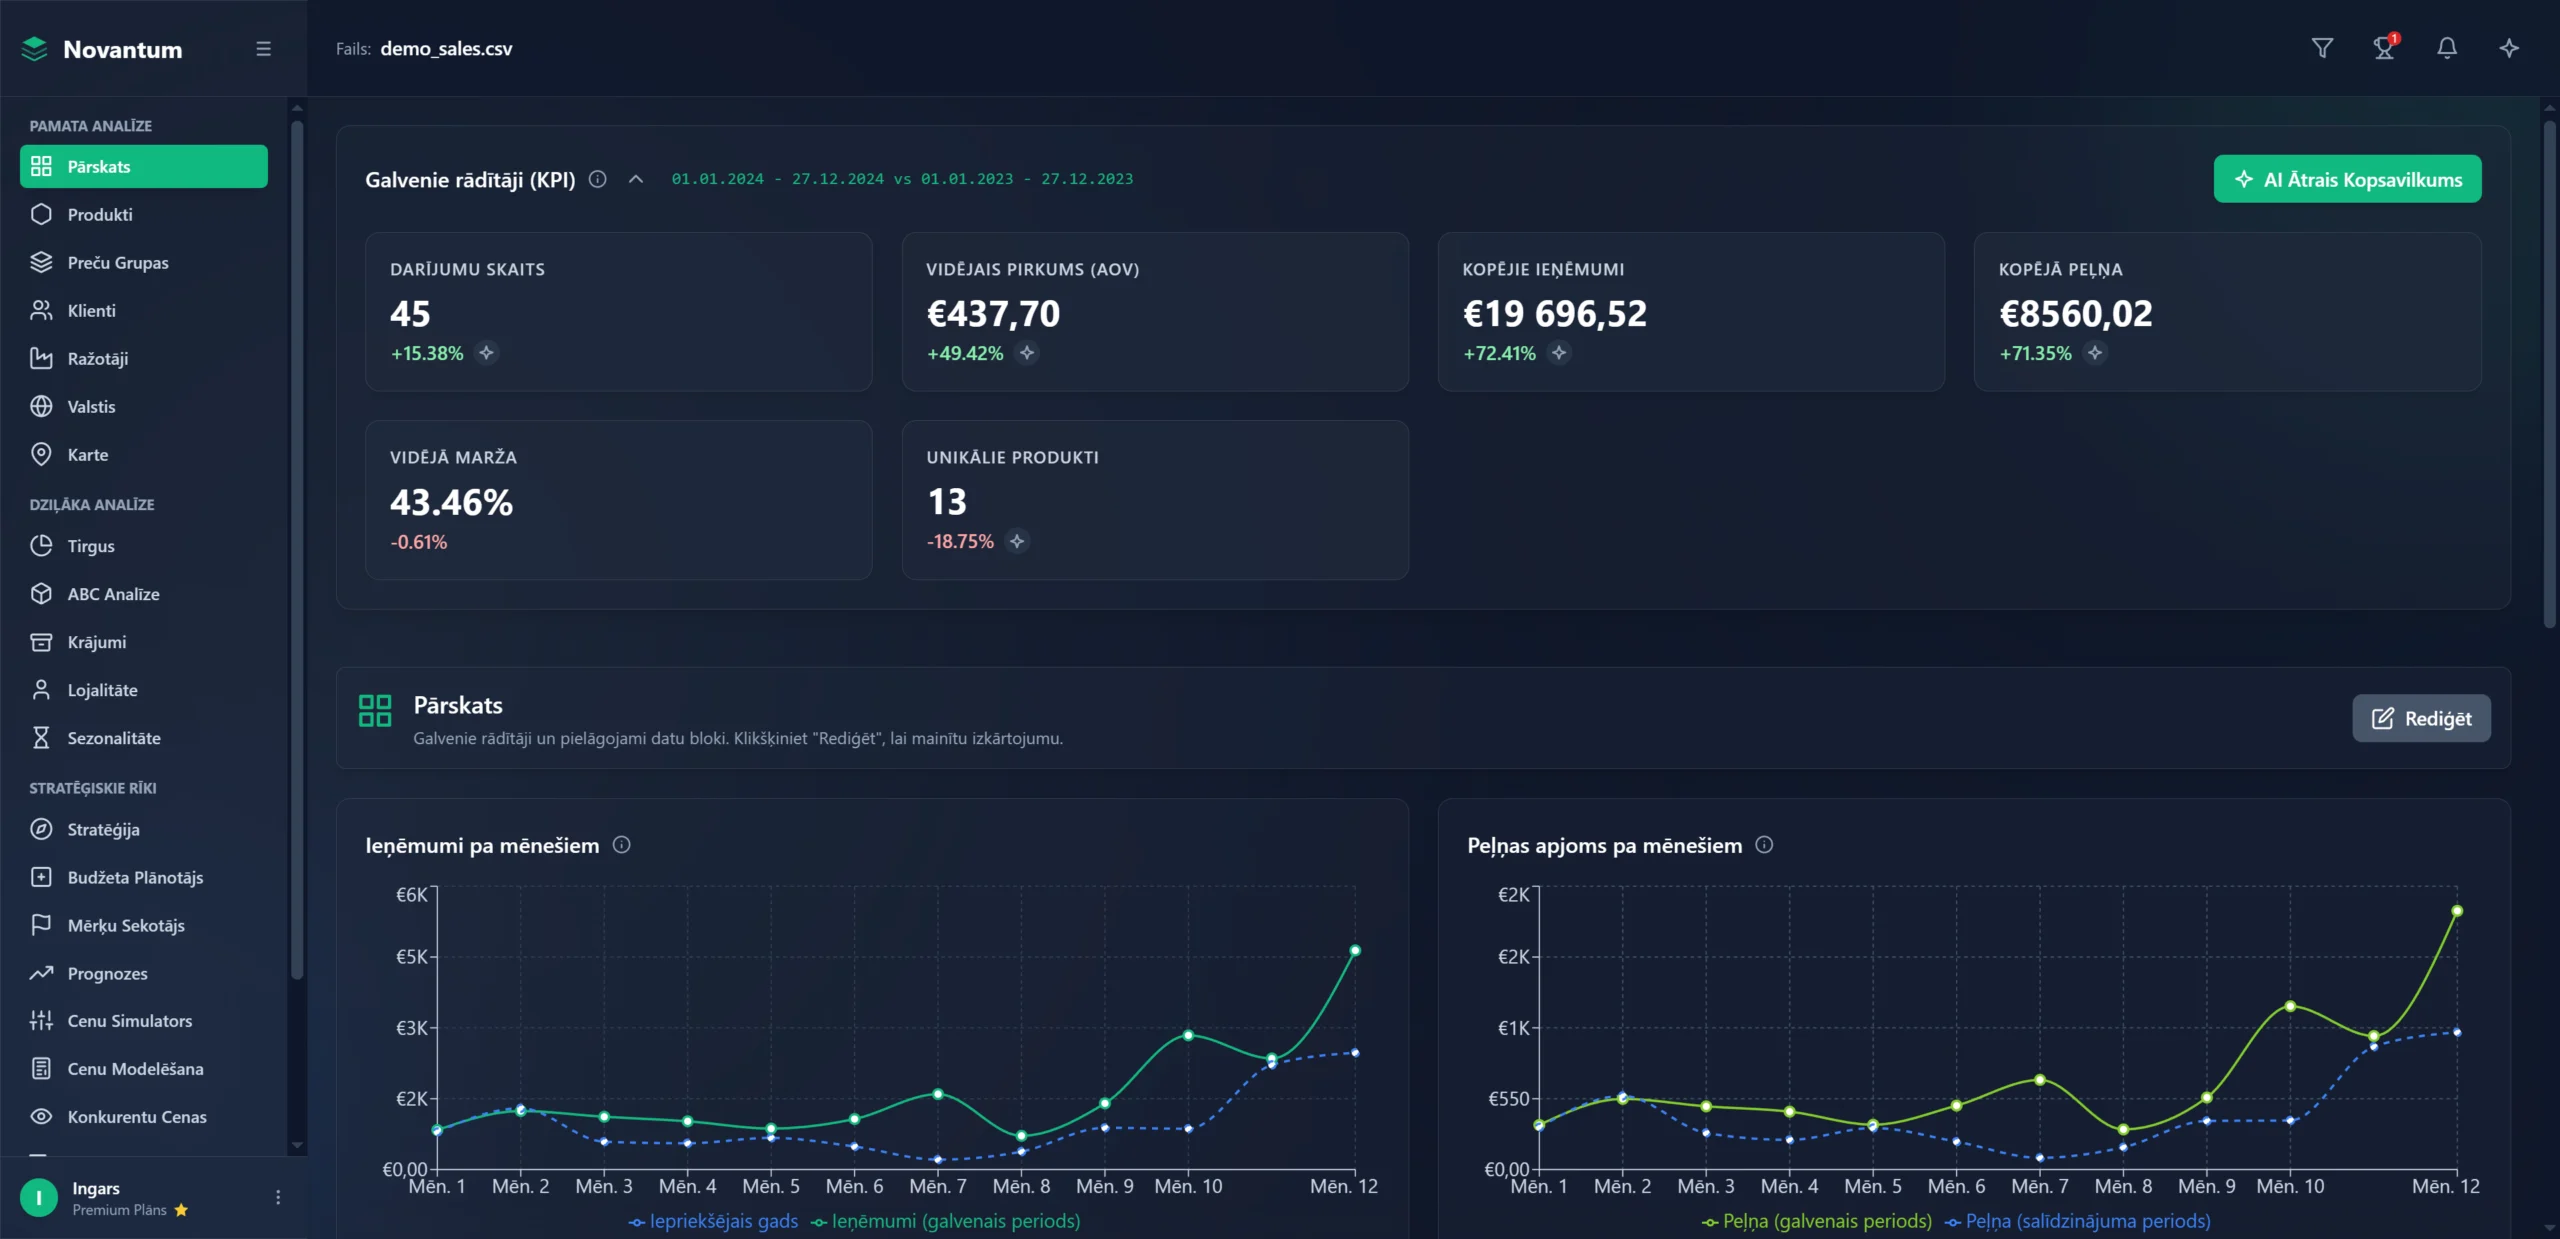Go to ABC Analīze sidebar item
This screenshot has height=1239, width=2560.
[x=113, y=594]
